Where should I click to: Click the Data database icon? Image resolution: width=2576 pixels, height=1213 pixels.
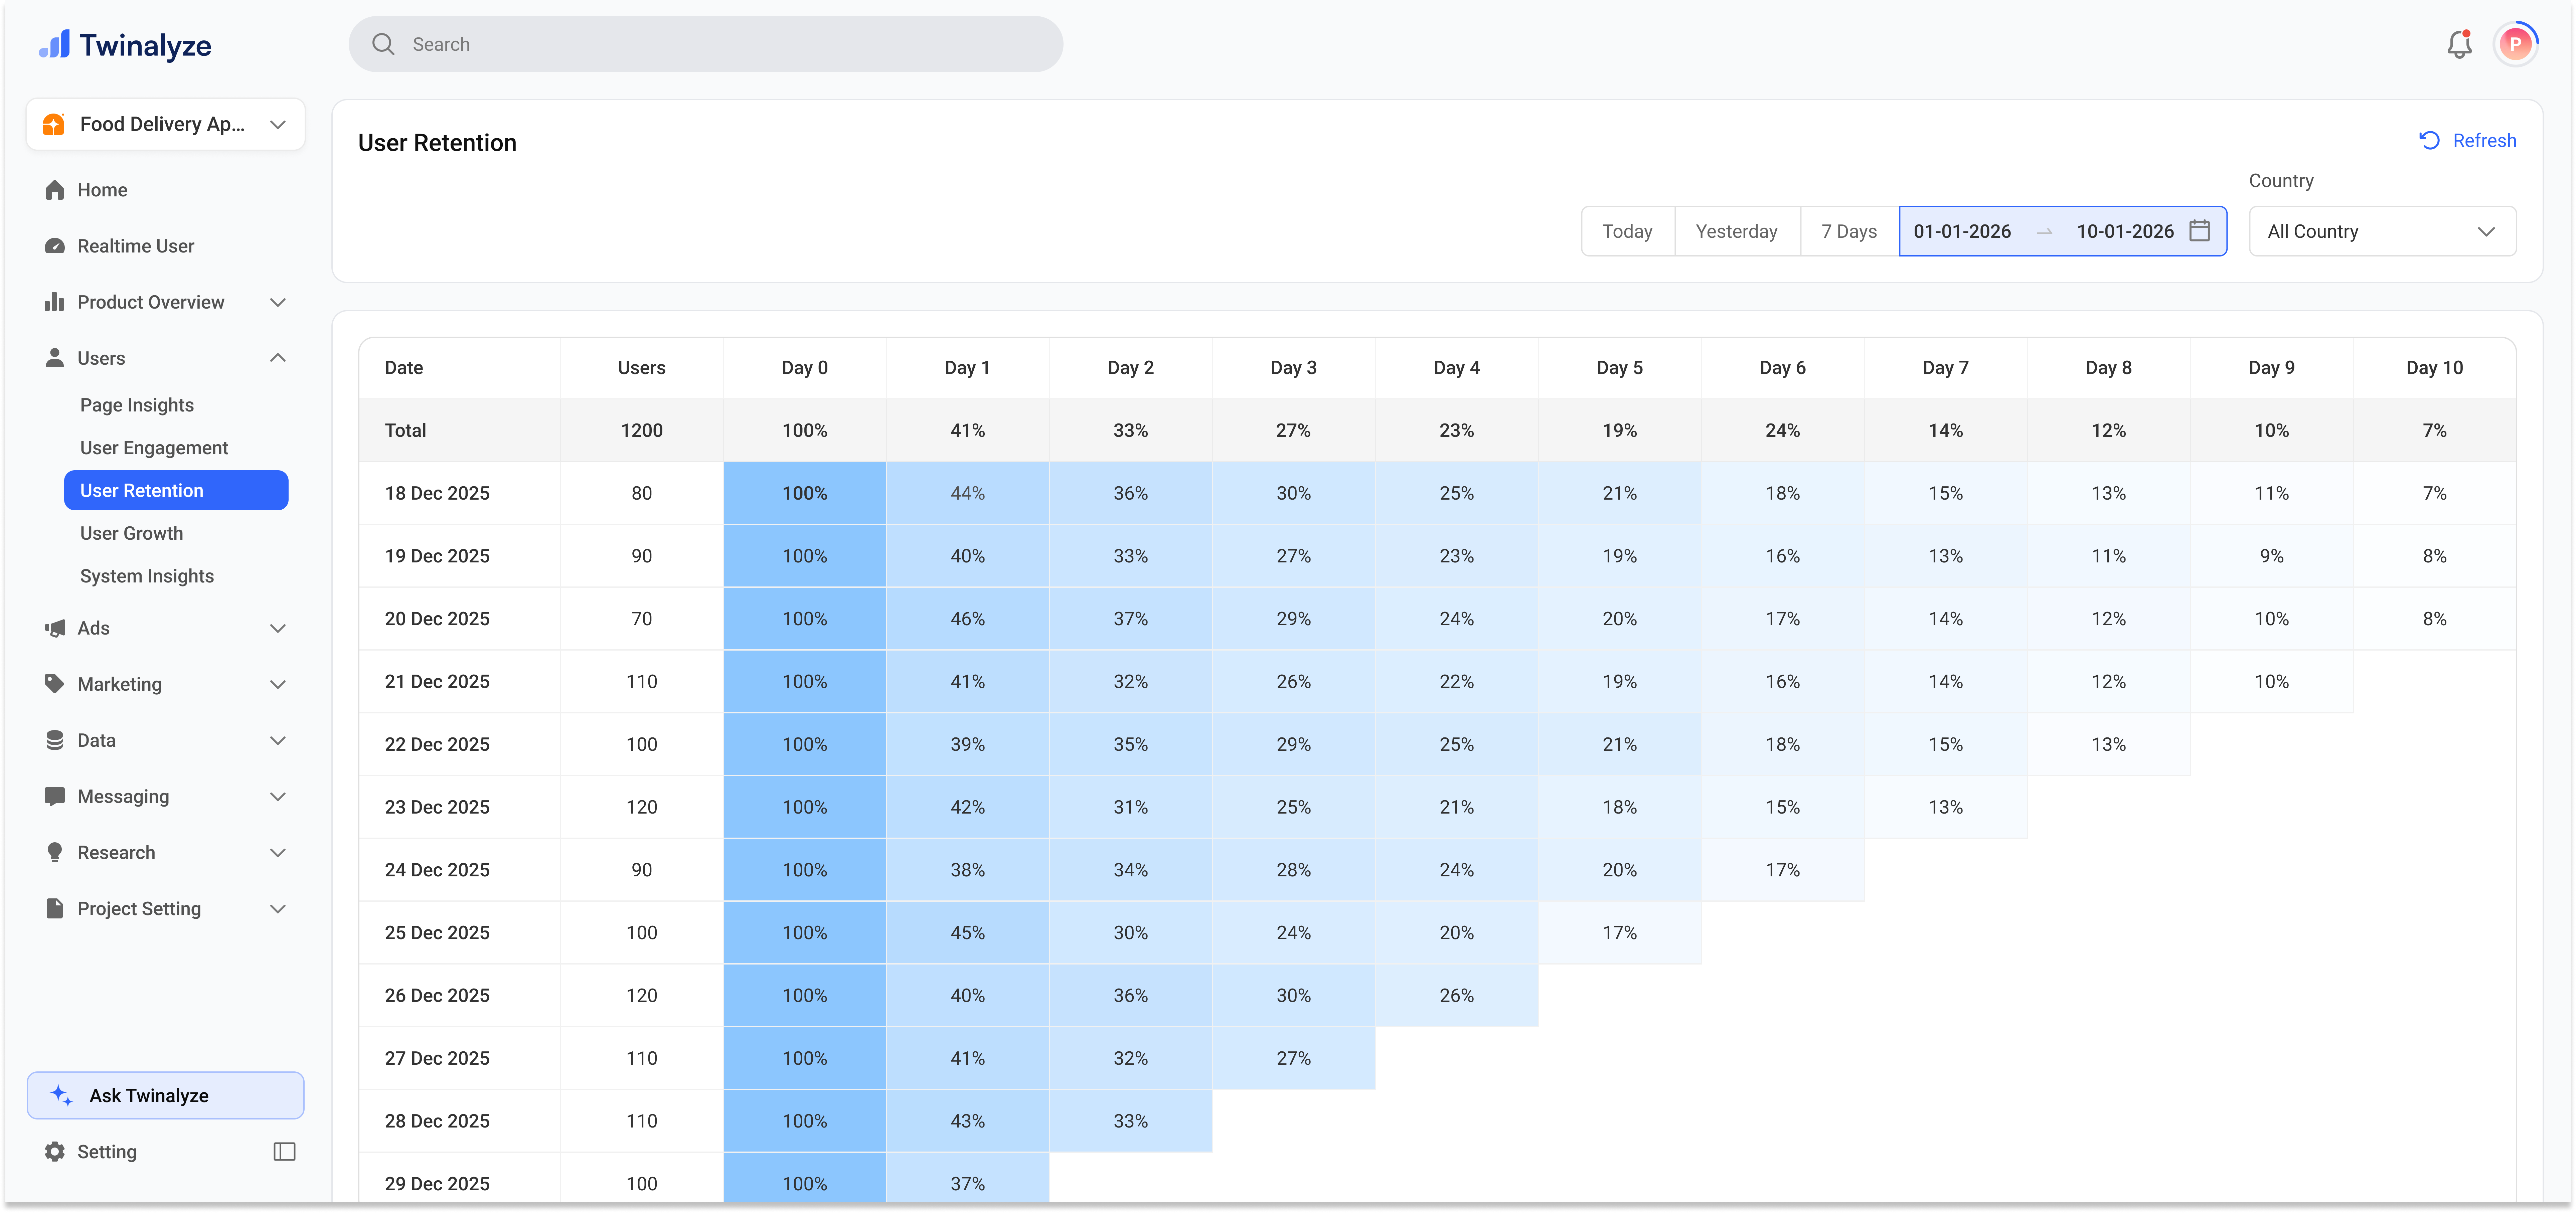[x=55, y=740]
